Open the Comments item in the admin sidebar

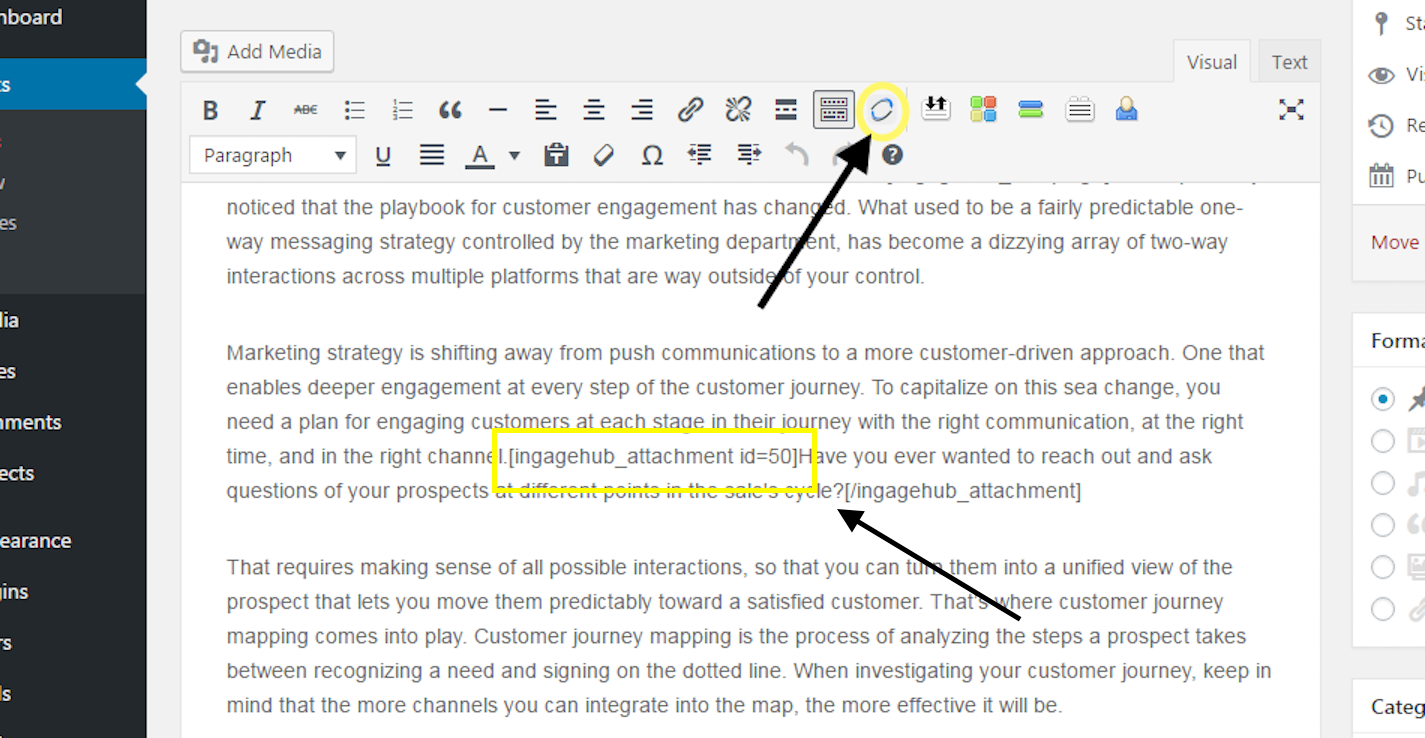pyautogui.click(x=31, y=422)
